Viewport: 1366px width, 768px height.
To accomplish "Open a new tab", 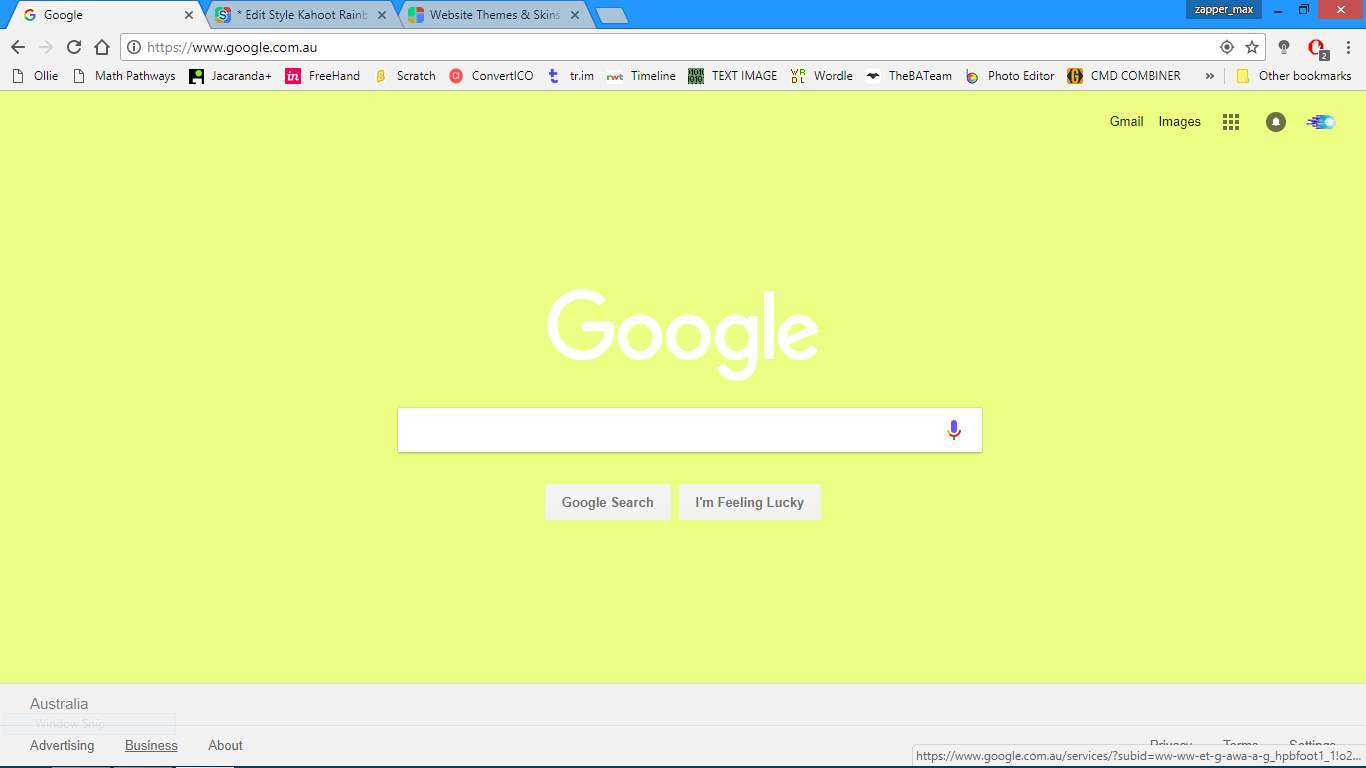I will 611,15.
